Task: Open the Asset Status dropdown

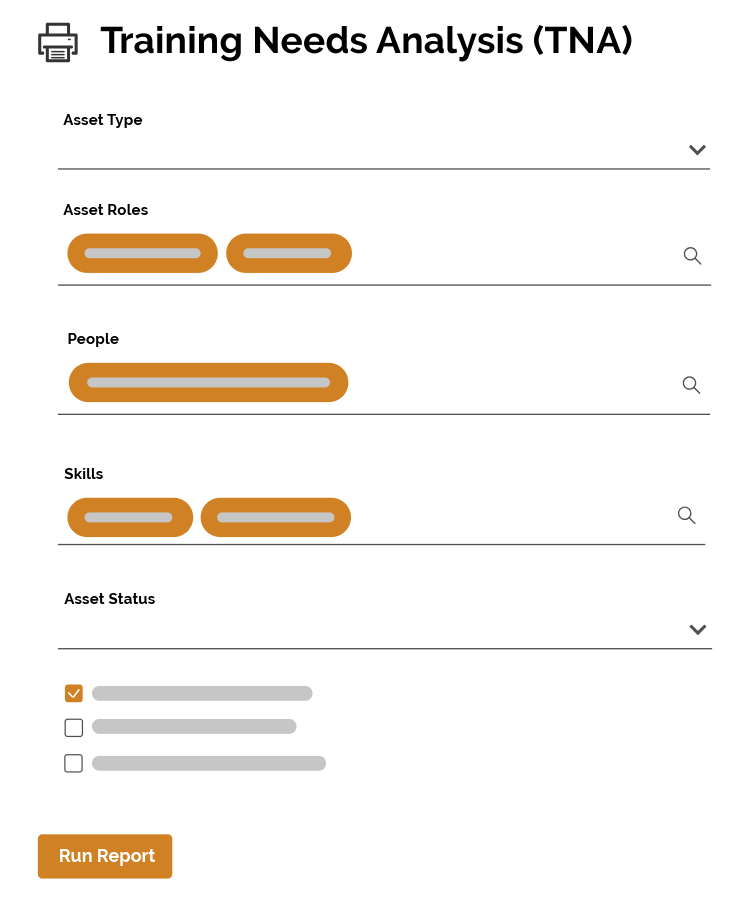Action: pyautogui.click(x=697, y=630)
